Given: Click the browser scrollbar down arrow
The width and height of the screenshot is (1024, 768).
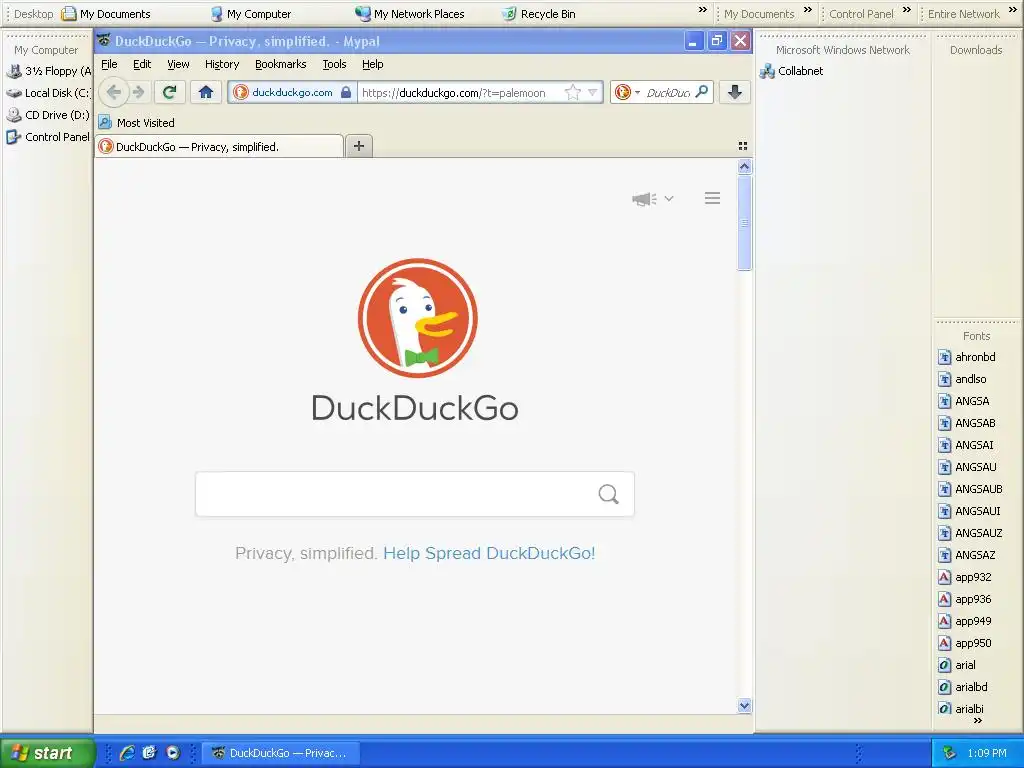Looking at the screenshot, I should tap(744, 705).
